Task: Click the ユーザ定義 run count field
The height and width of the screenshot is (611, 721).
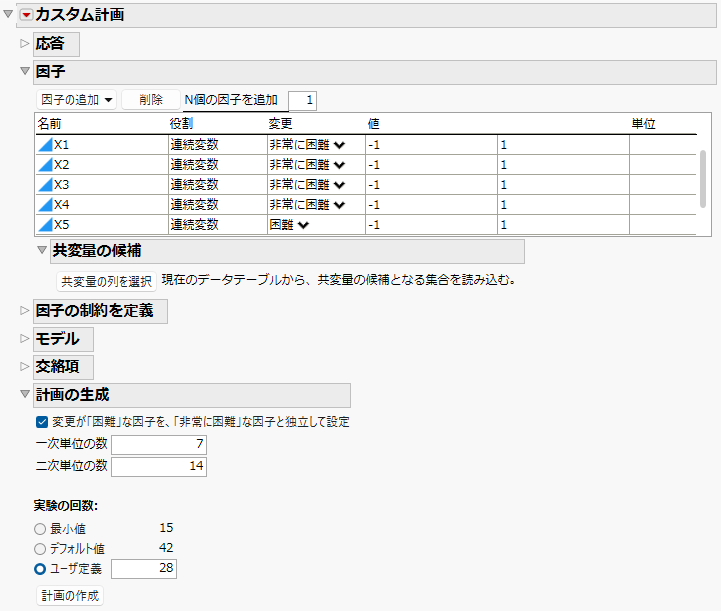Action: (144, 569)
